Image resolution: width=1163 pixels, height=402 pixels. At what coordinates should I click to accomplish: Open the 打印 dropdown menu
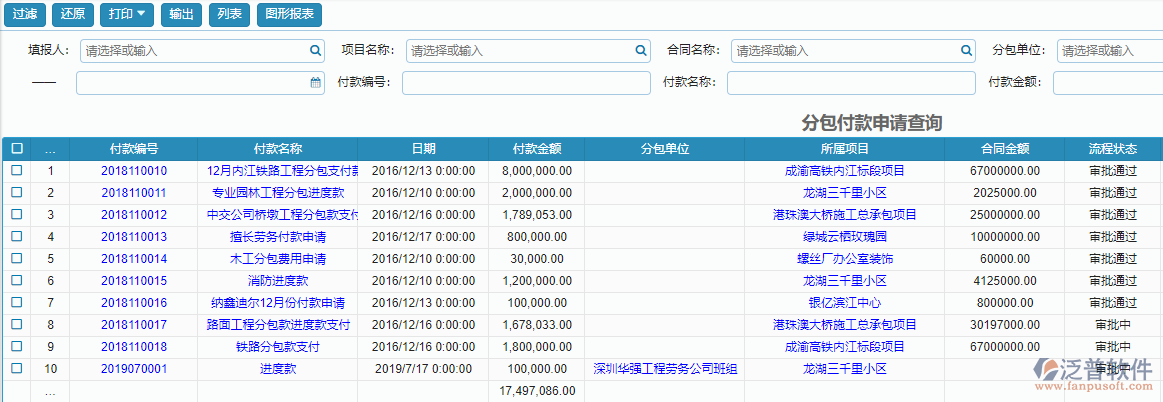pyautogui.click(x=127, y=15)
